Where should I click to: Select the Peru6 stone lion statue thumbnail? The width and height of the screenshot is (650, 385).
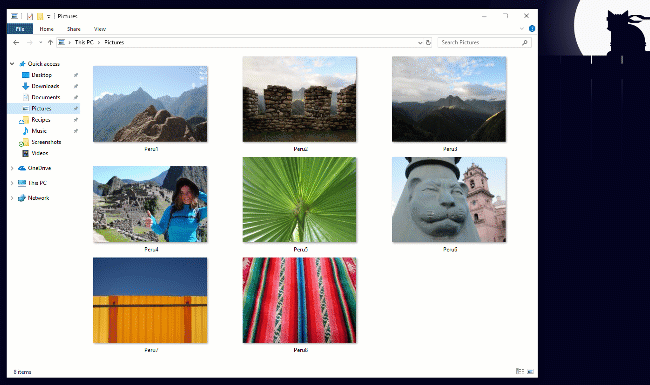[449, 200]
